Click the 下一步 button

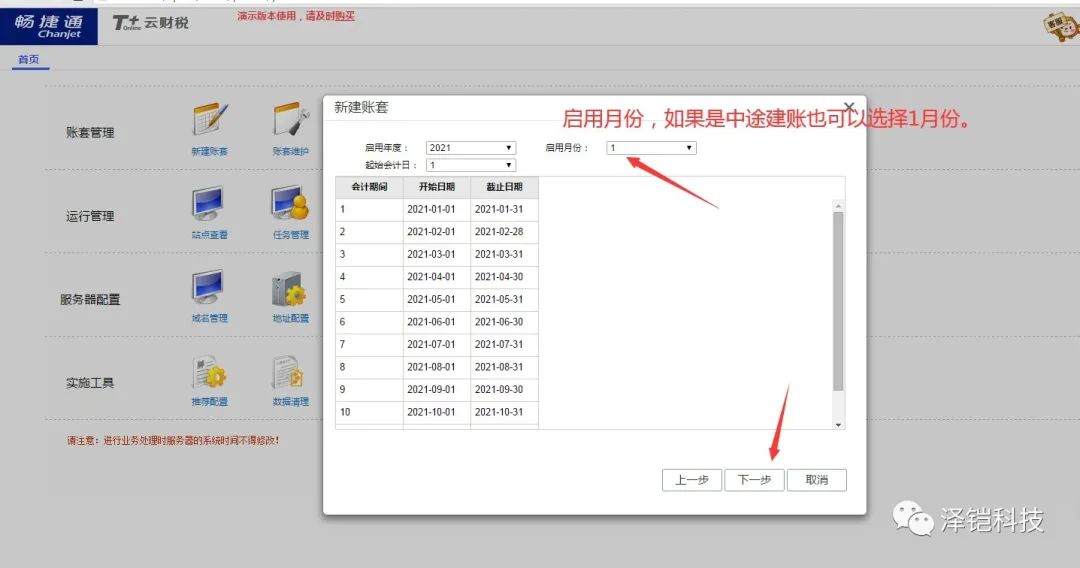click(x=754, y=480)
